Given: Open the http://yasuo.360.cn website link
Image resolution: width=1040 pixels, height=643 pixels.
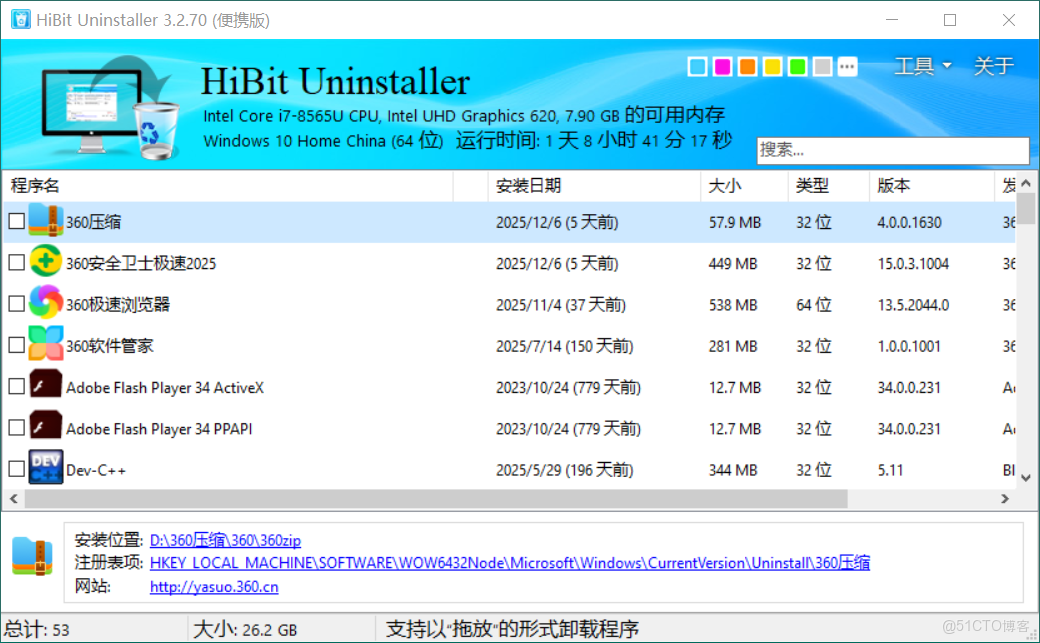Looking at the screenshot, I should (x=213, y=587).
